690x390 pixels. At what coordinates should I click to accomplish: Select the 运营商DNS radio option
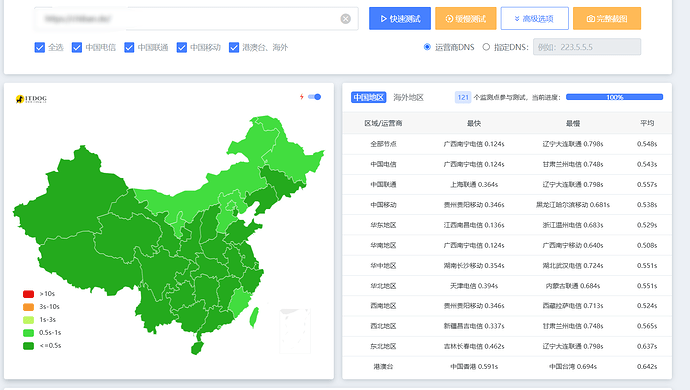click(427, 47)
